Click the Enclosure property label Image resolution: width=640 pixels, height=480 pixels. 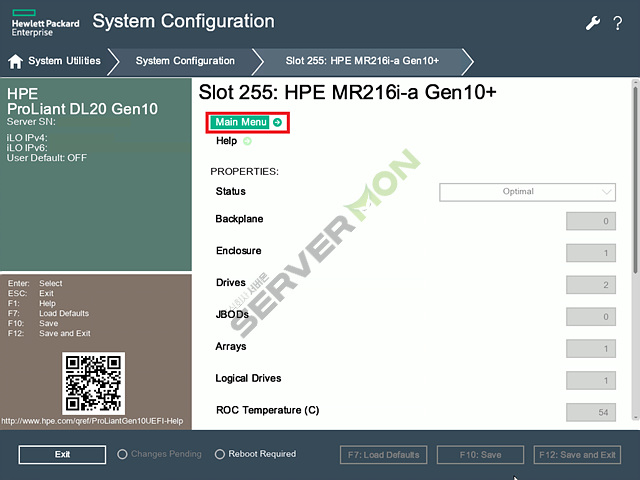239,251
